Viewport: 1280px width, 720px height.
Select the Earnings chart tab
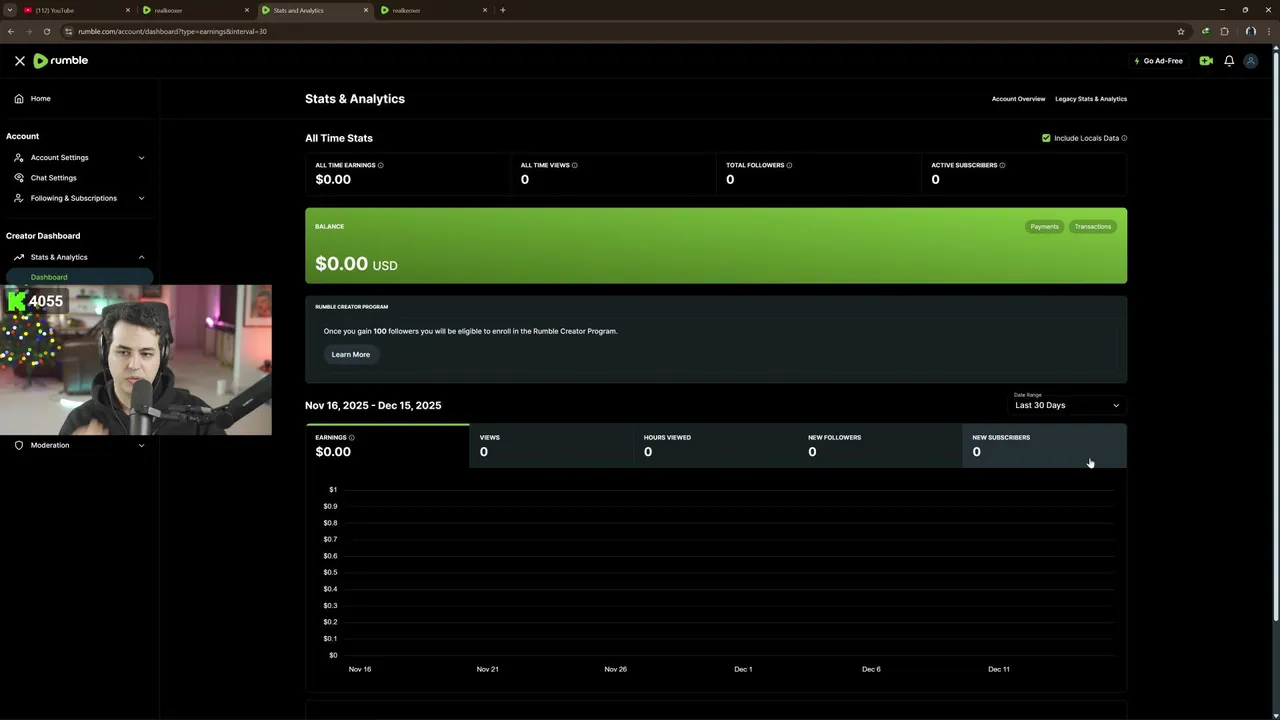387,446
